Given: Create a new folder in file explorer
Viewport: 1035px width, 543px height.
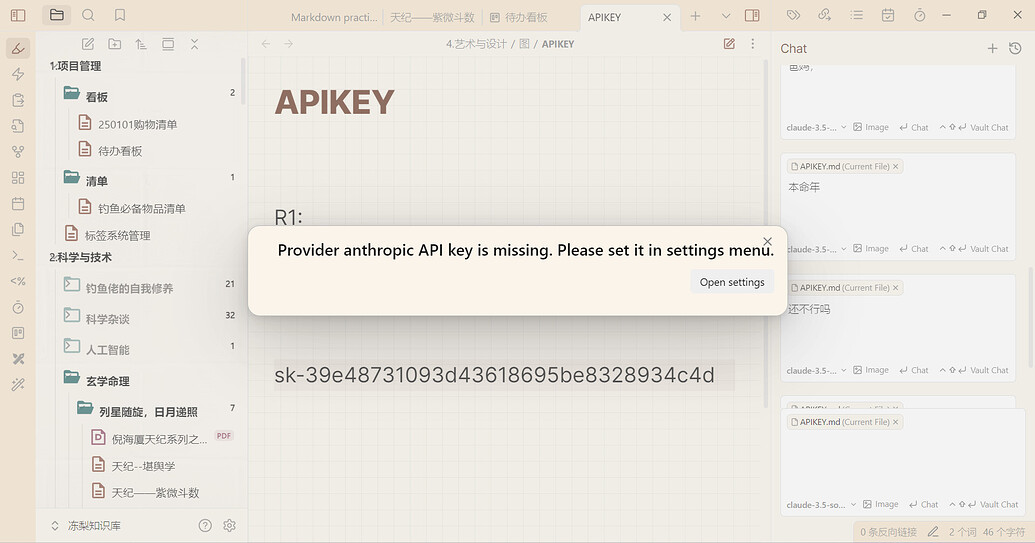Looking at the screenshot, I should tap(115, 44).
